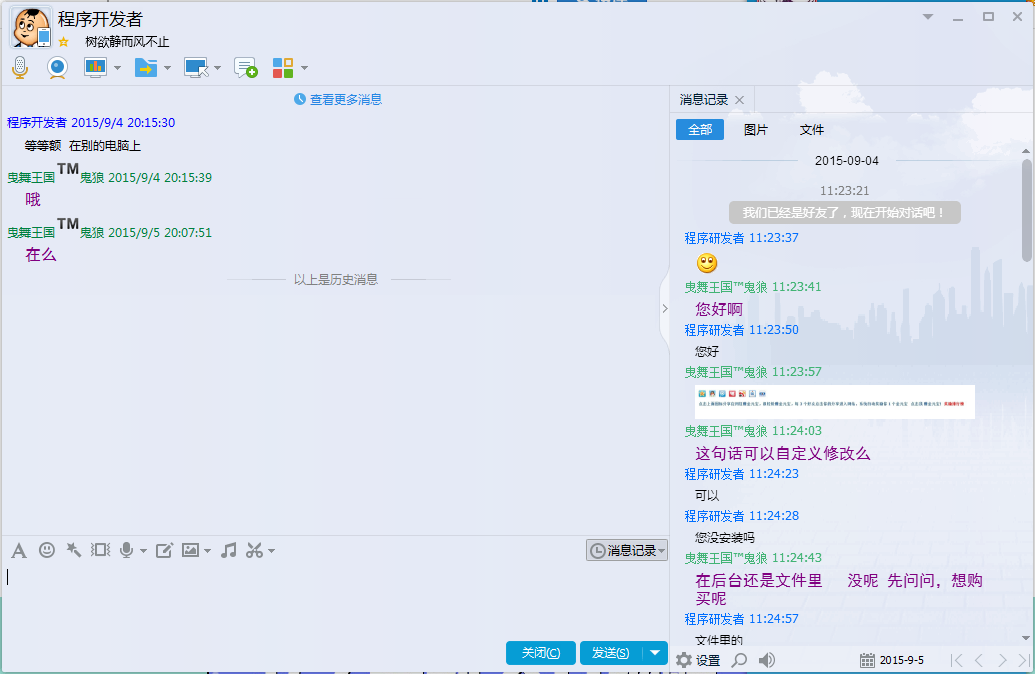Go to first page of history
This screenshot has height=674, width=1035.
[x=956, y=660]
